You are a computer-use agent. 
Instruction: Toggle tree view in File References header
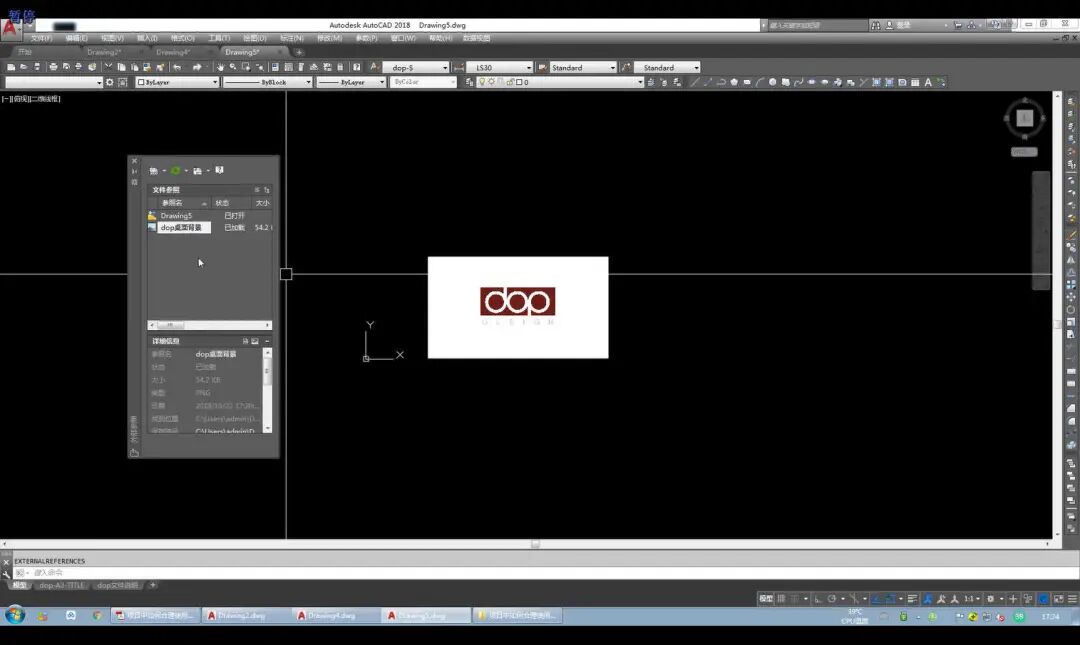(267, 190)
